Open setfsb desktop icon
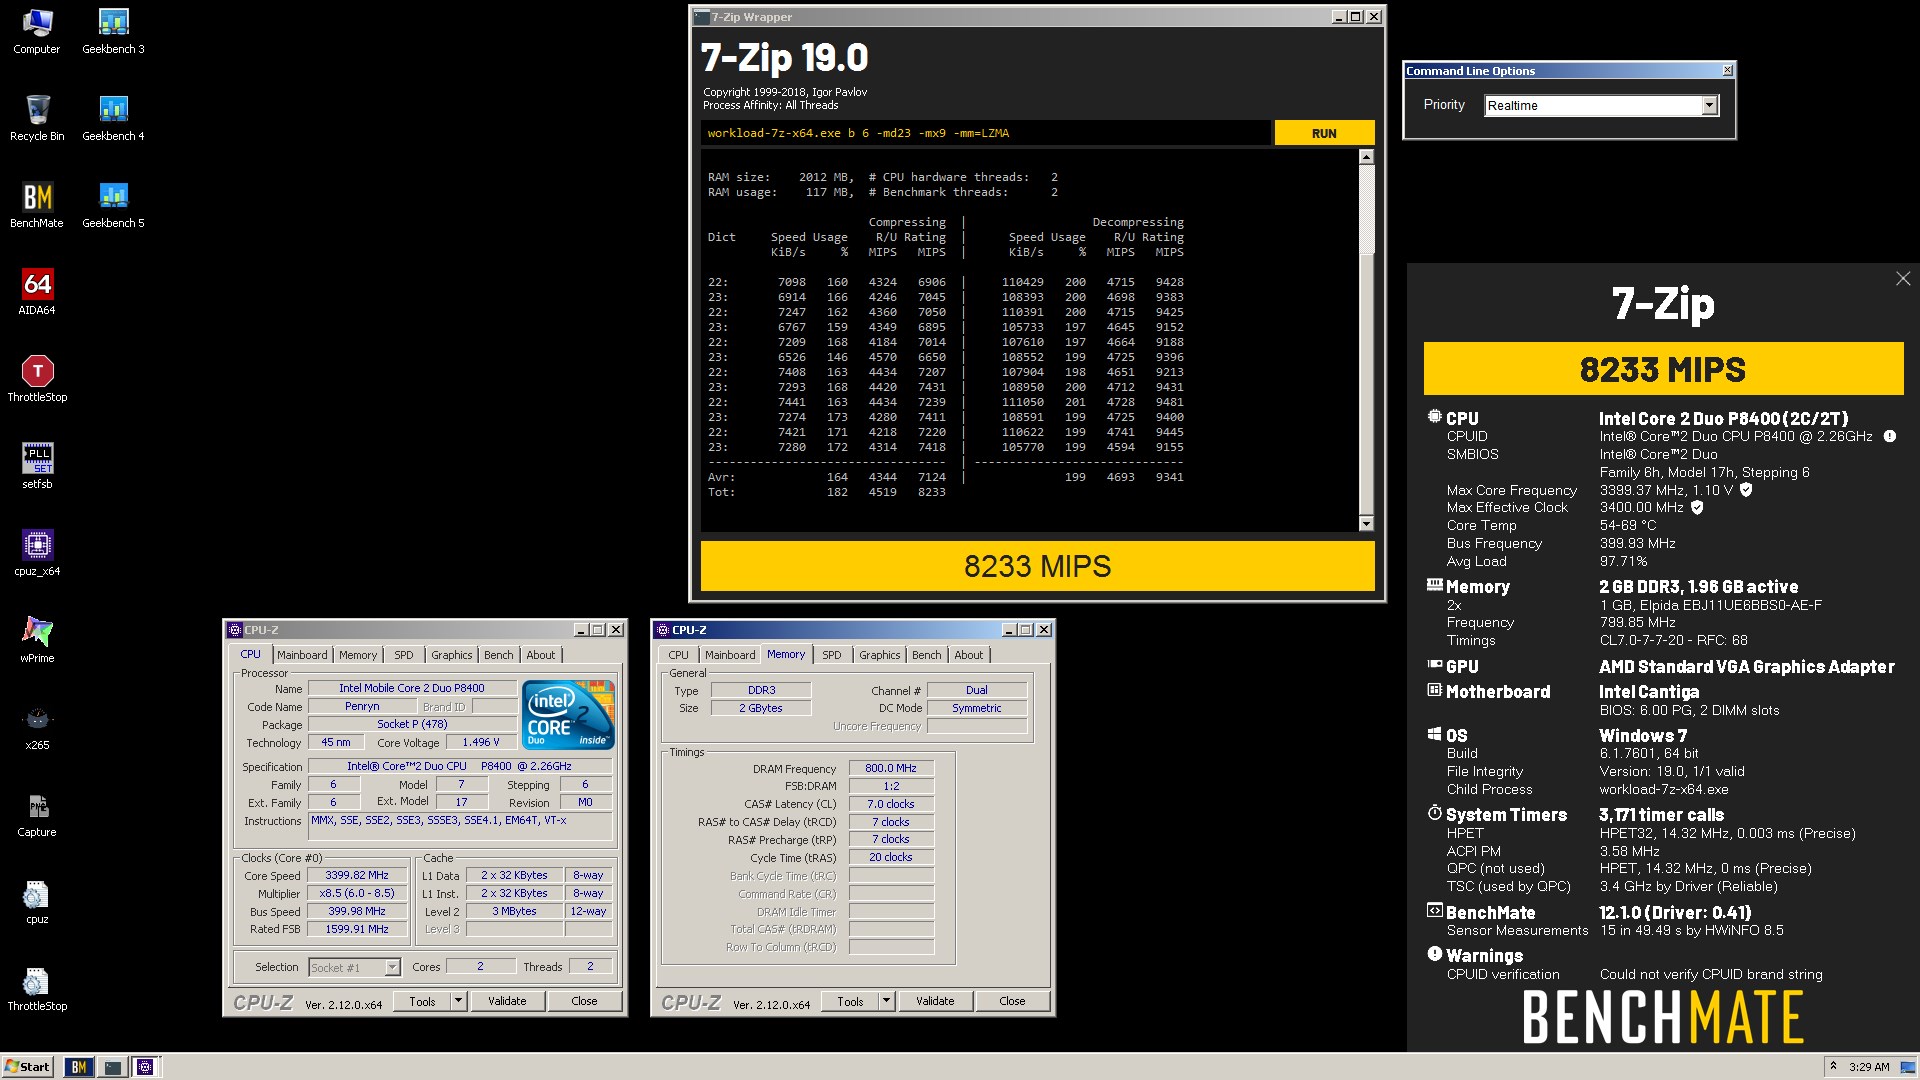 click(x=37, y=466)
